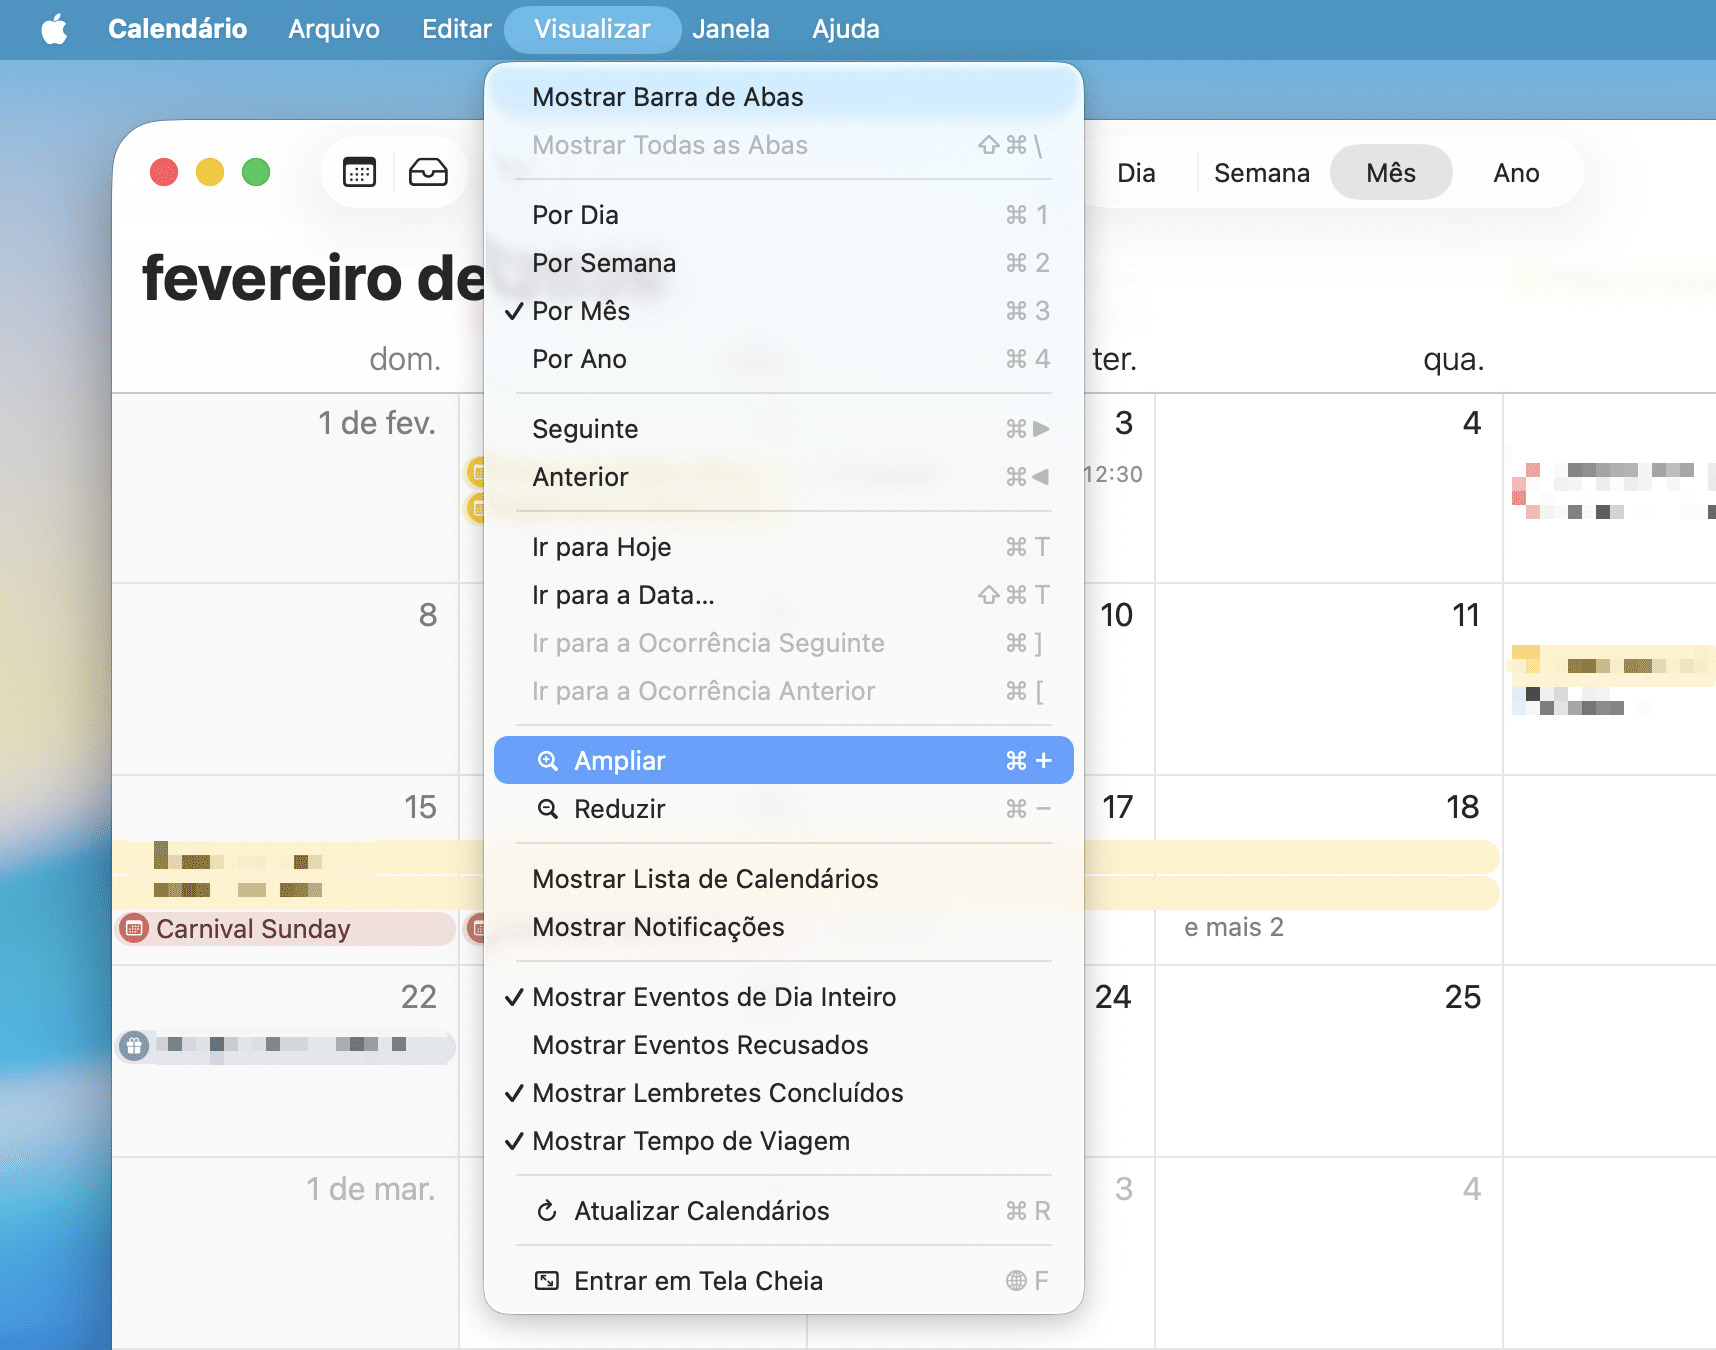
Task: Choose Ir para Hoje
Action: 601,547
